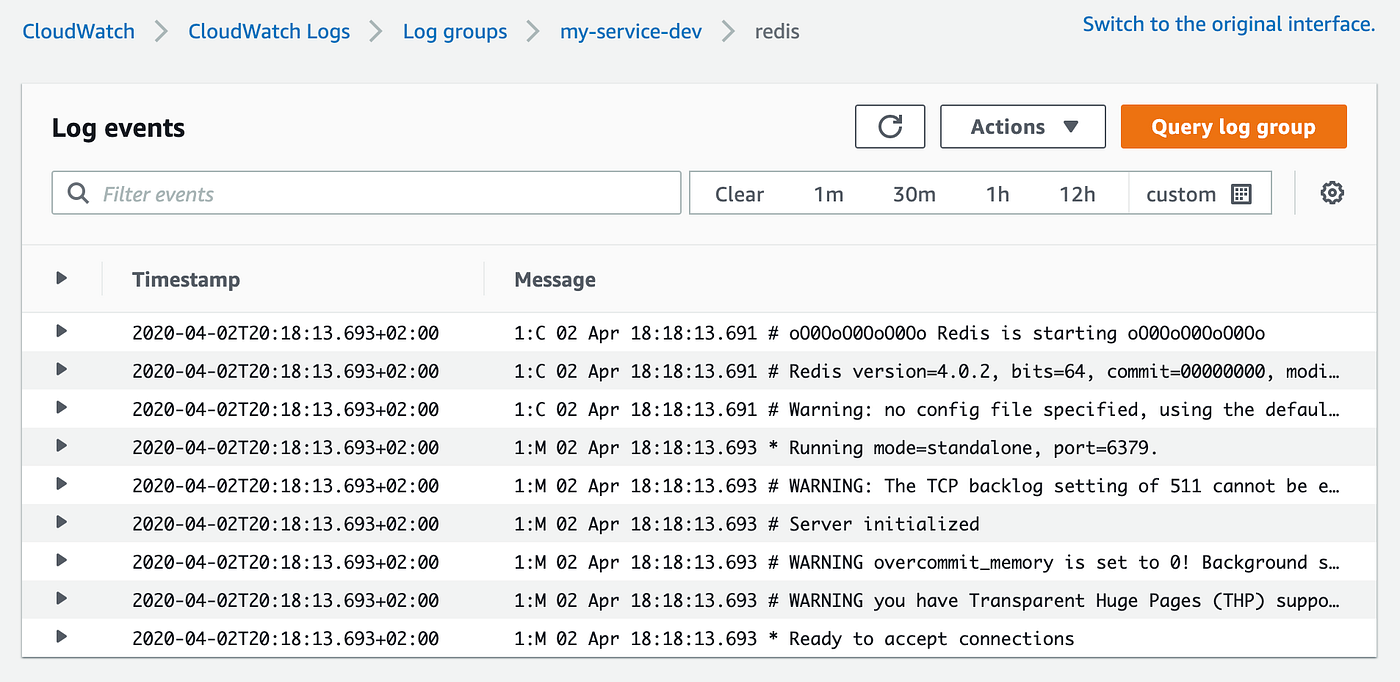
Task: Open the log view settings gear
Action: coord(1332,193)
